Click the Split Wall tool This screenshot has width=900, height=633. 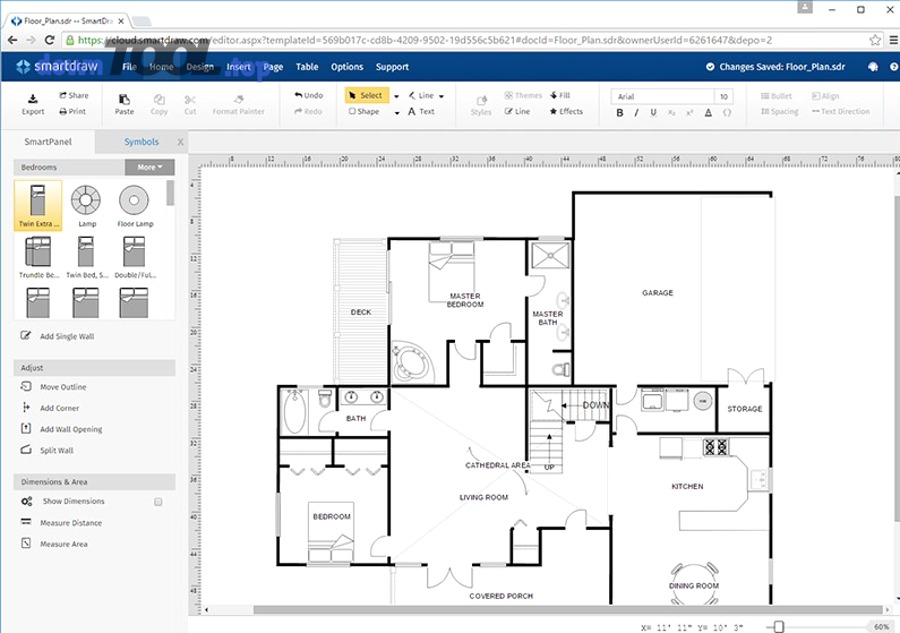point(56,451)
